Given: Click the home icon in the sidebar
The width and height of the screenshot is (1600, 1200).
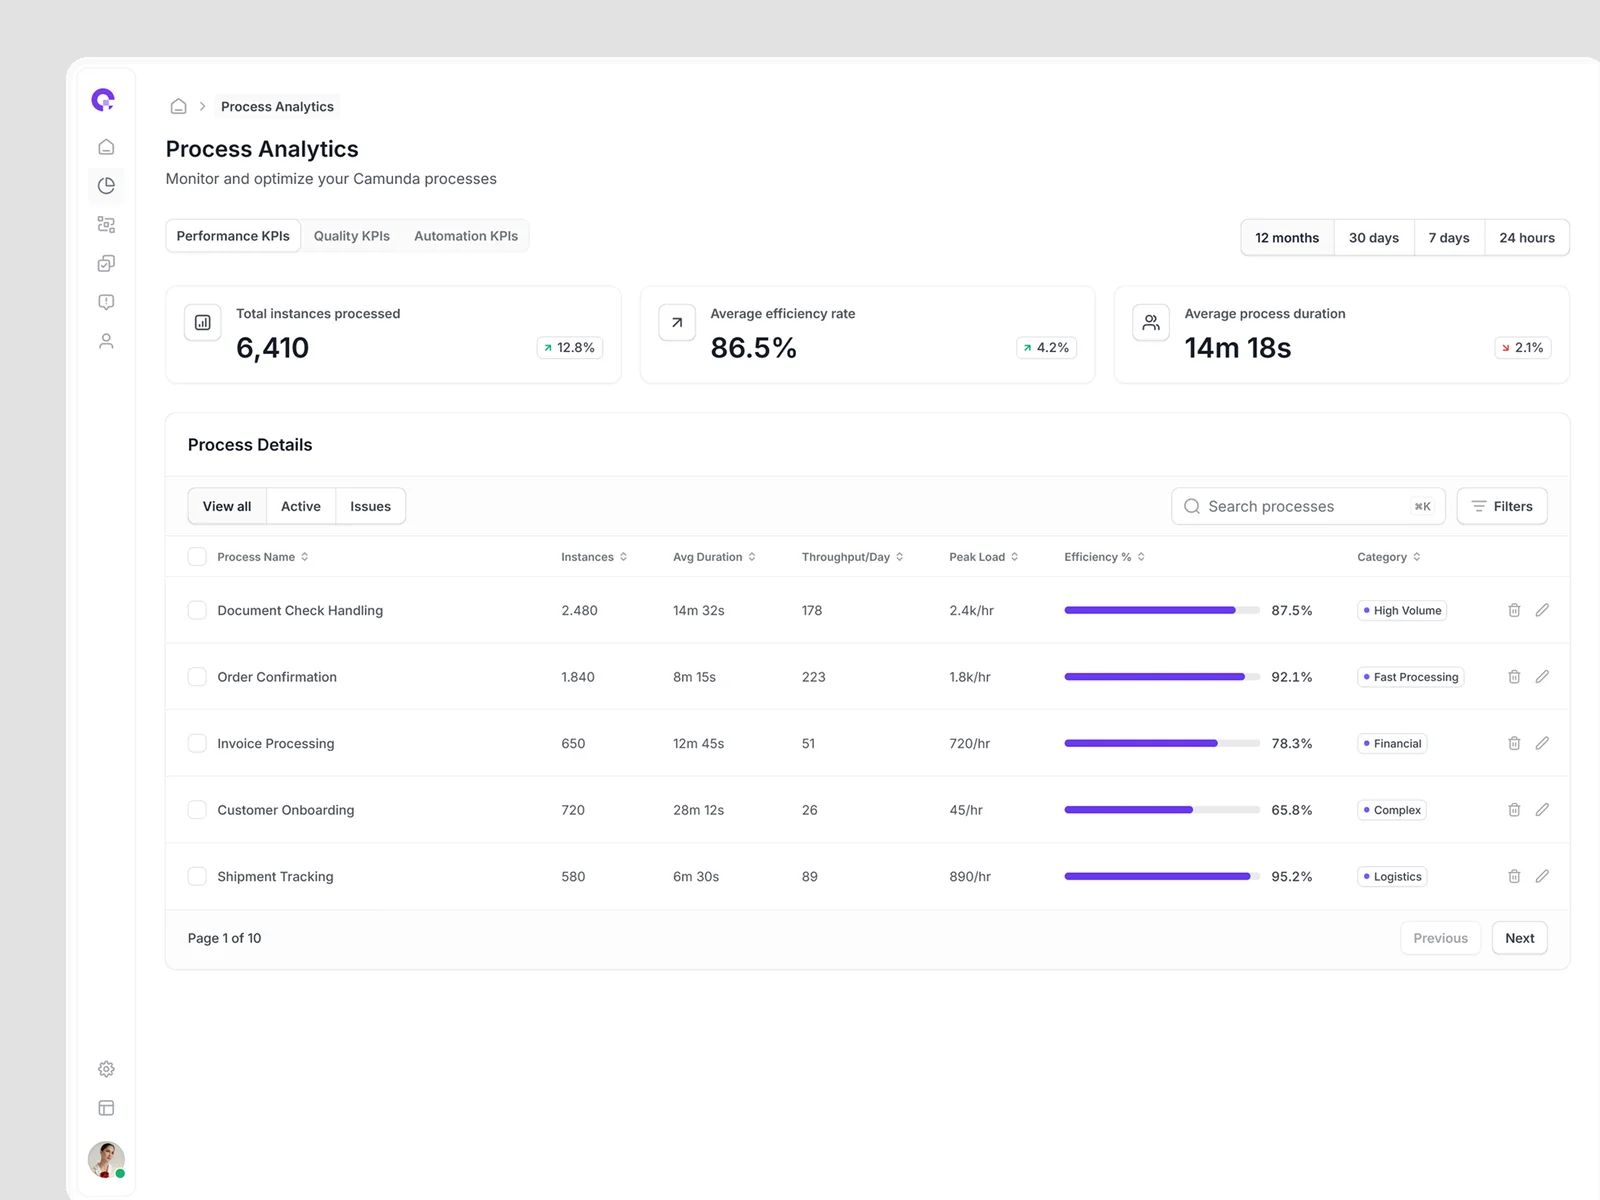Looking at the screenshot, I should (x=106, y=147).
